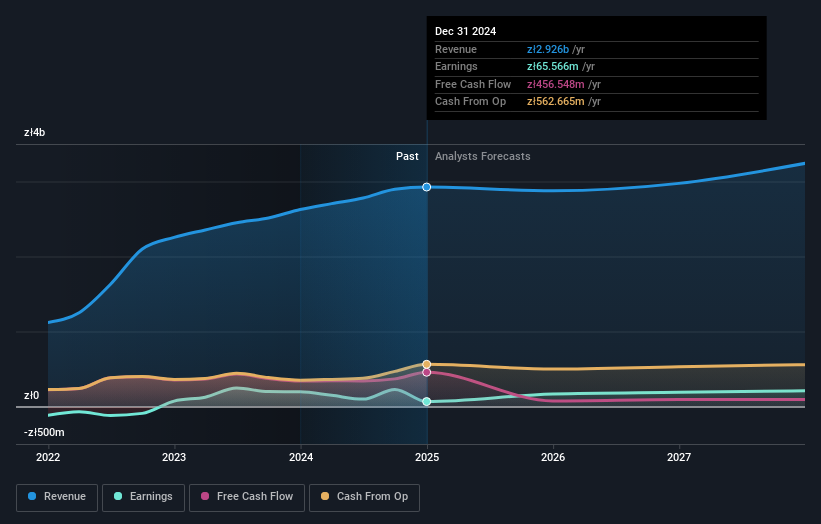
Task: Click the Earnings data point at 2025
Action: click(427, 402)
